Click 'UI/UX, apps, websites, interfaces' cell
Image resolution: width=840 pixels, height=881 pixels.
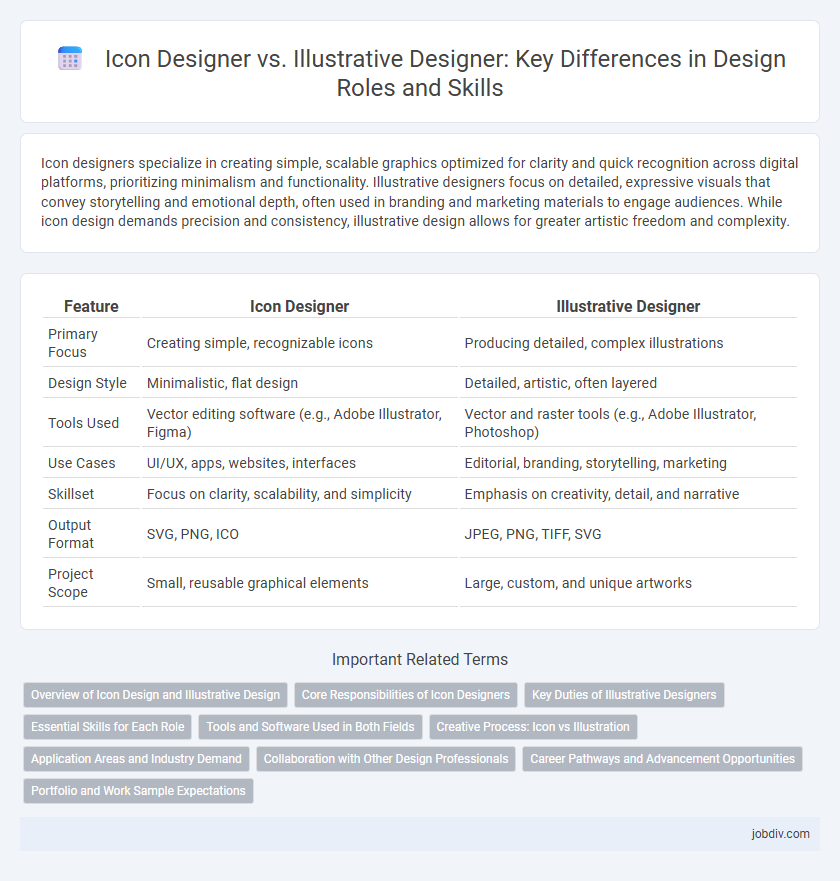(299, 463)
